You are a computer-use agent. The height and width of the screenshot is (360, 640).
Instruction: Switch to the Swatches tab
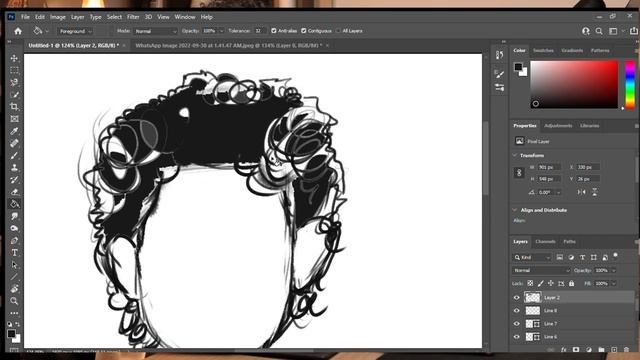pos(543,51)
